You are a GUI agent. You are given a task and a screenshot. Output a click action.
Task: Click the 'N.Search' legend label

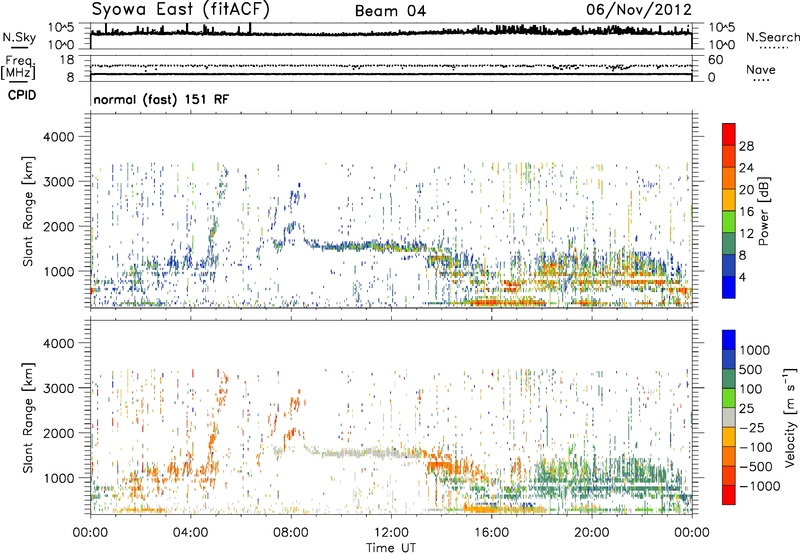tap(772, 37)
